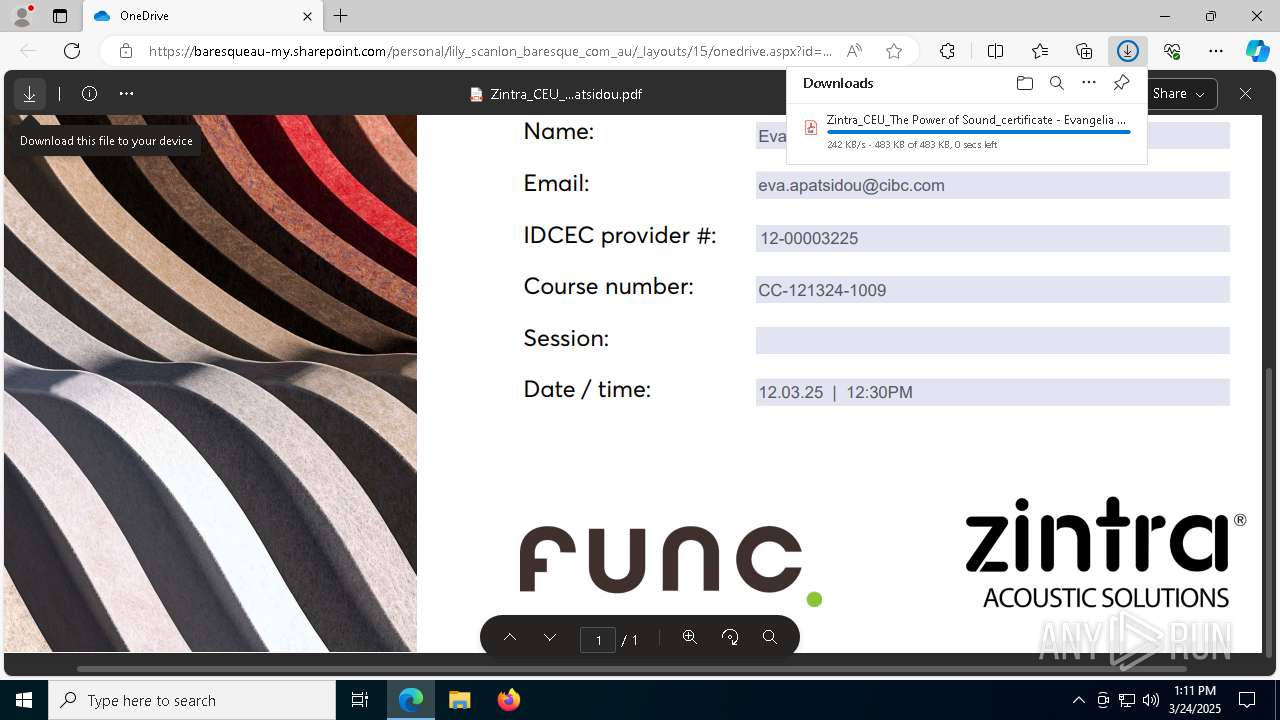The width and height of the screenshot is (1280, 720).
Task: Open the downloads folder from the Downloads panel
Action: click(x=1024, y=83)
